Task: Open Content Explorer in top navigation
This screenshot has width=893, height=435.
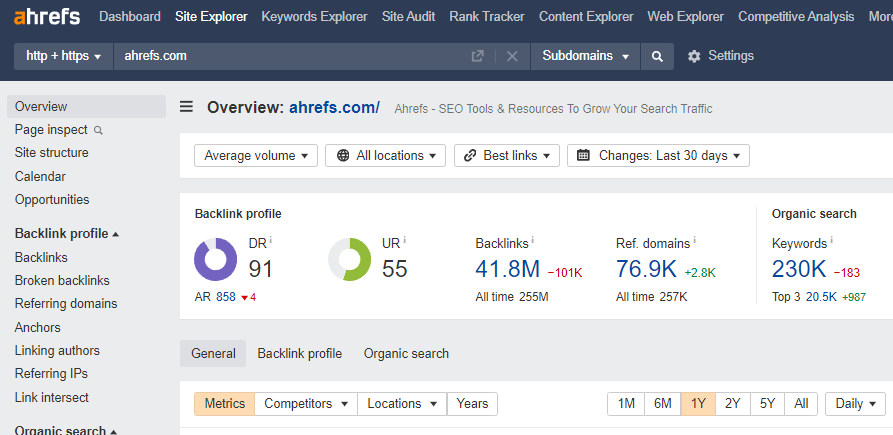Action: click(586, 17)
